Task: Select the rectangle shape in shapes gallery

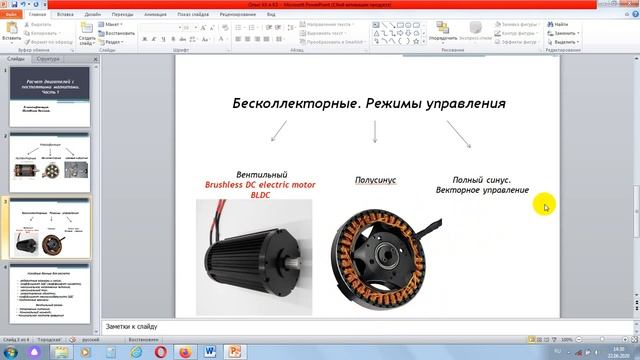Action: 400,25
